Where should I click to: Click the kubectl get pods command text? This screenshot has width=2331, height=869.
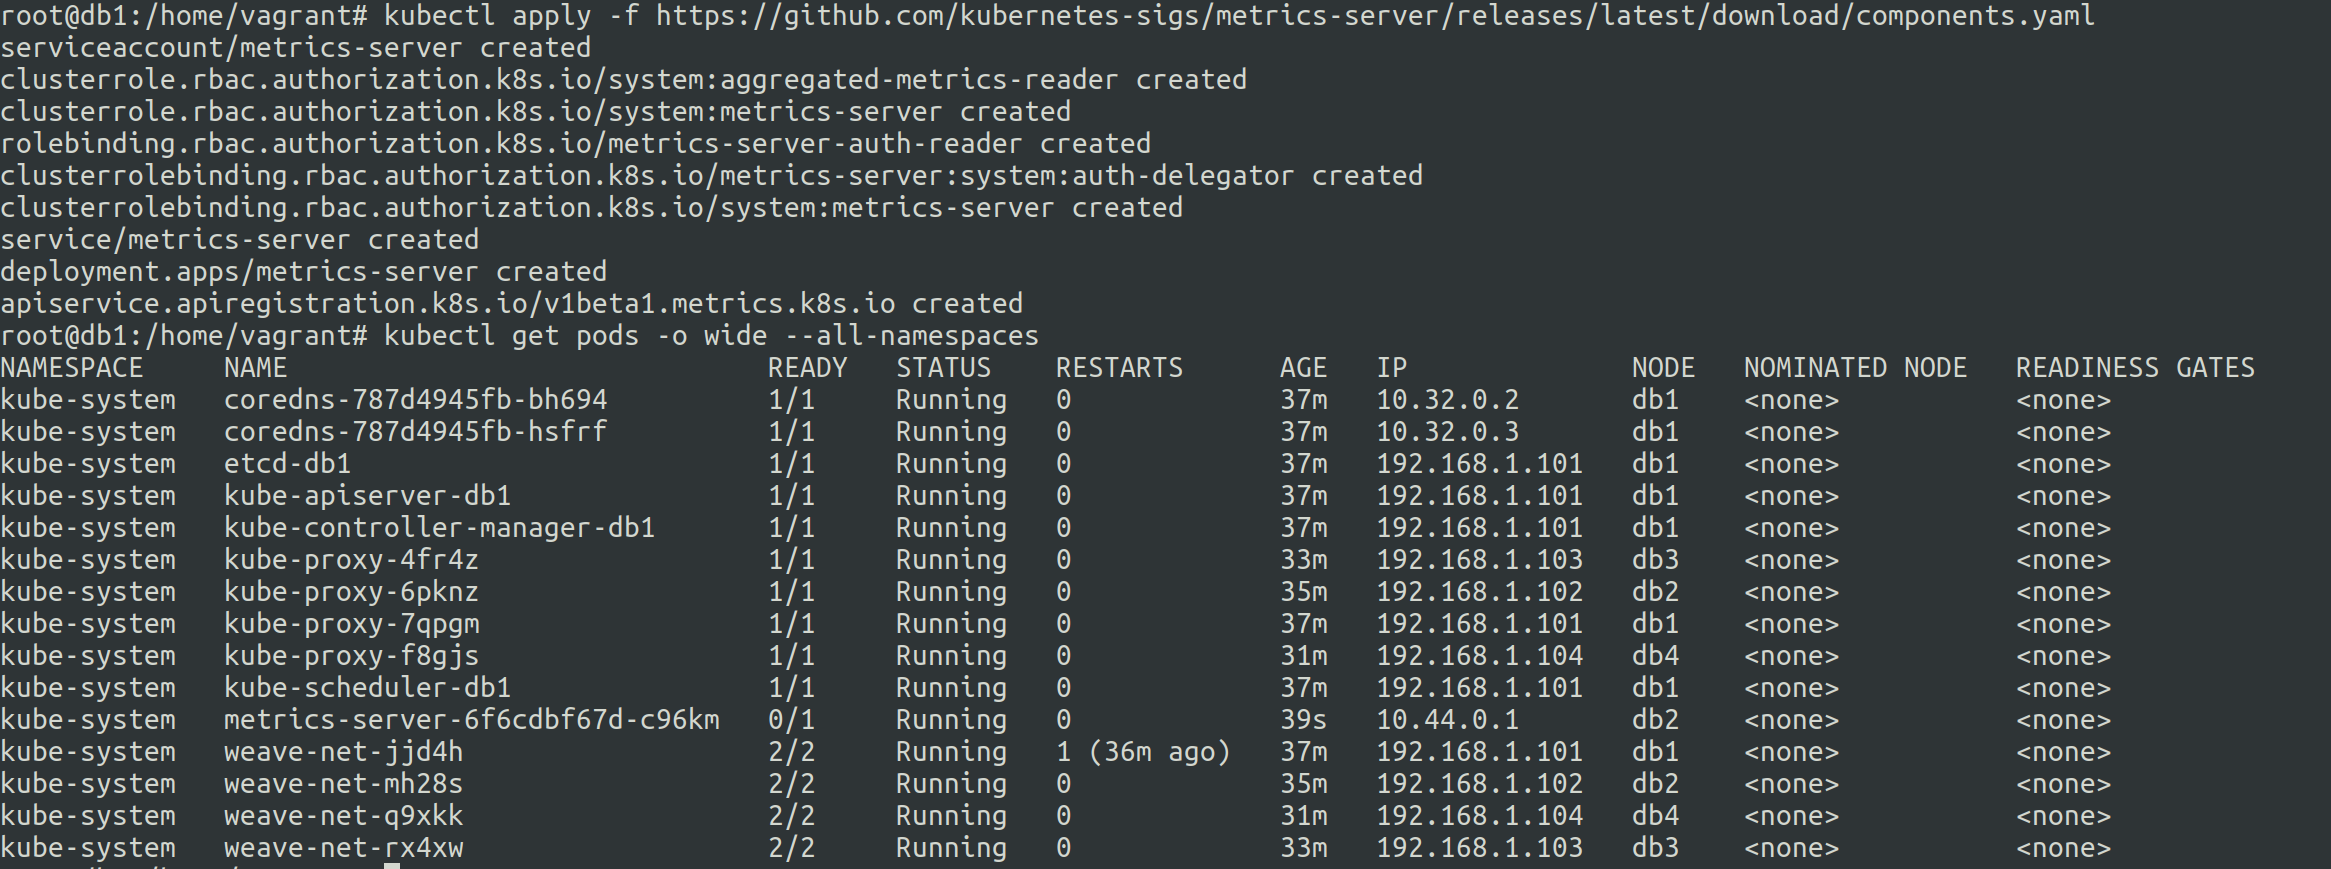(x=711, y=336)
